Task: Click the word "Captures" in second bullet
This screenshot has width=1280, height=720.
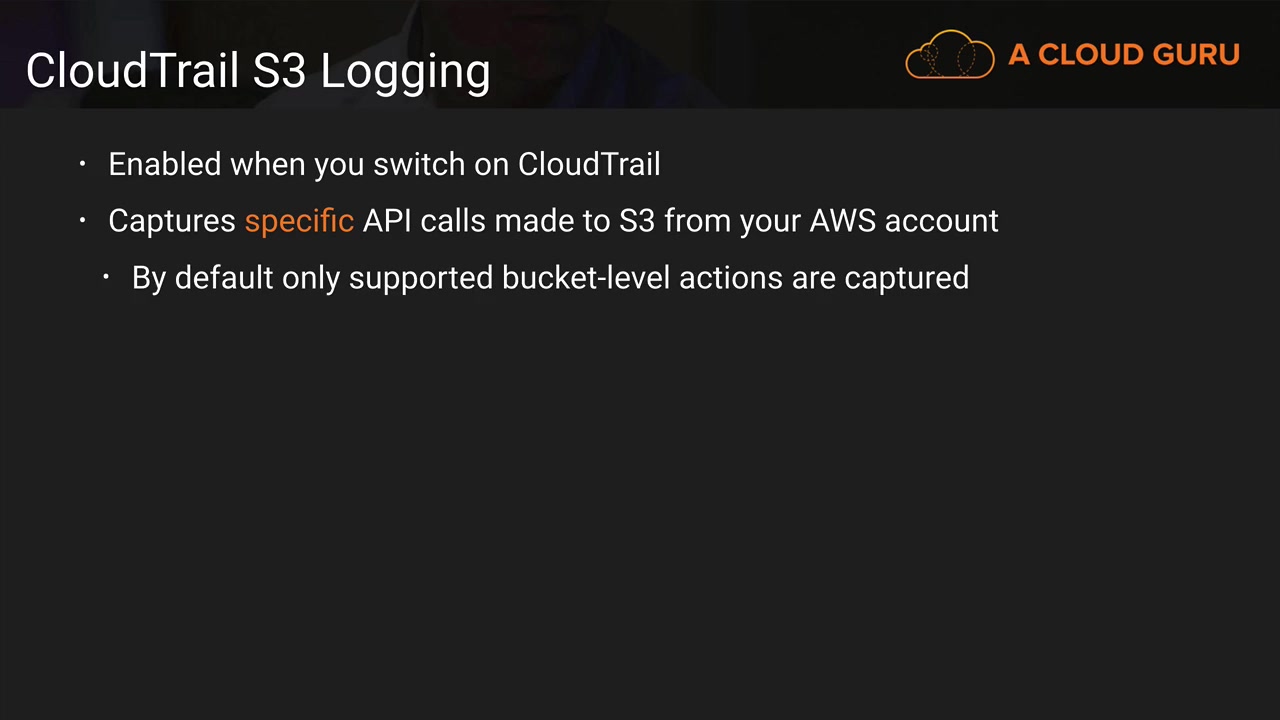Action: tap(171, 221)
